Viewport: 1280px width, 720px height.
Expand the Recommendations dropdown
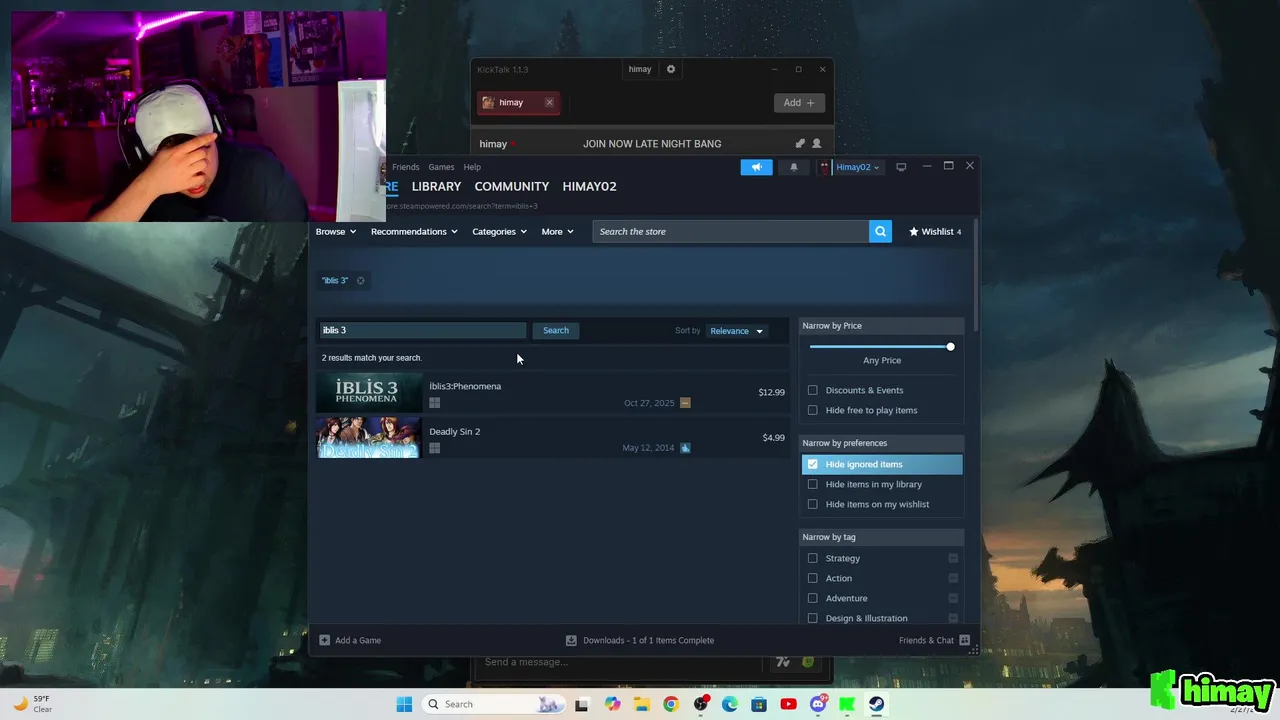pos(414,231)
